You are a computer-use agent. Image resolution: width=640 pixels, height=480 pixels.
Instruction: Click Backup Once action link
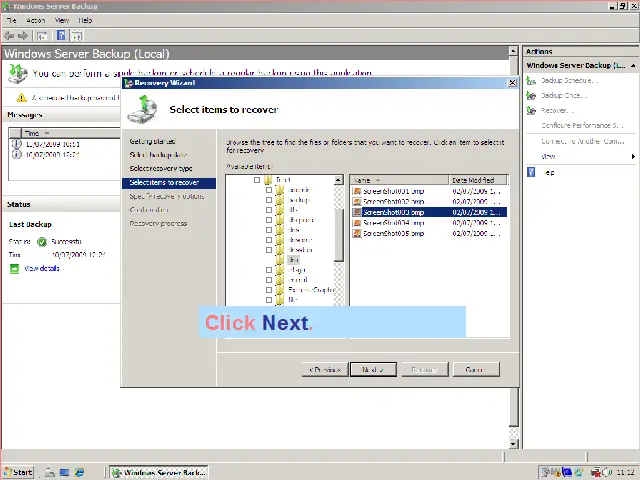[564, 96]
